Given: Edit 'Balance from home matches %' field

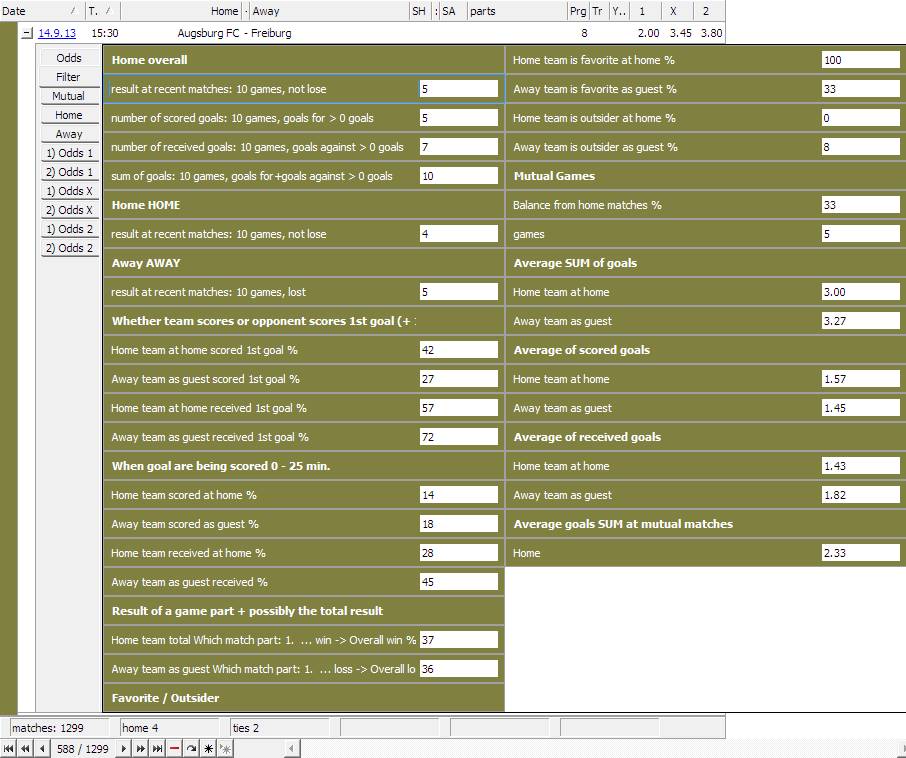Looking at the screenshot, I should (861, 205).
